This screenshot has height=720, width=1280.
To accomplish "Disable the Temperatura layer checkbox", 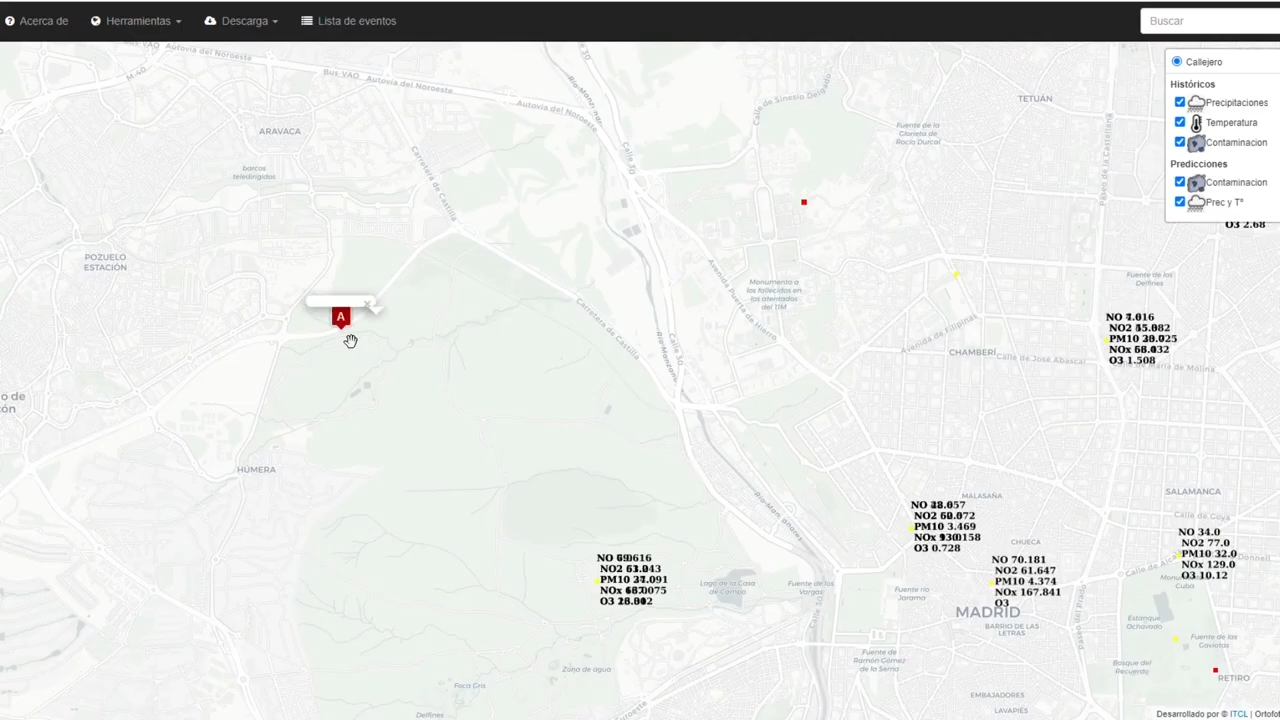I will point(1180,122).
